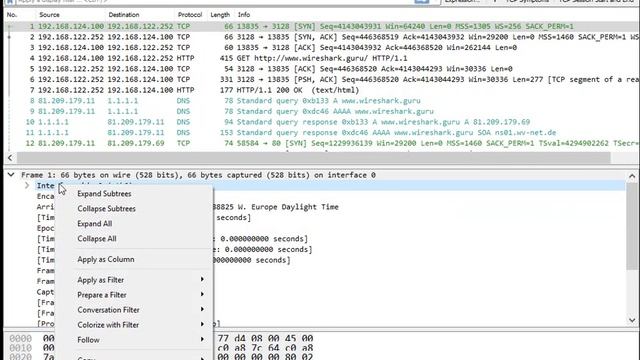Choose Expand Subtrees from context menu
Screen dimensions: 640x360
pyautogui.click(x=104, y=194)
